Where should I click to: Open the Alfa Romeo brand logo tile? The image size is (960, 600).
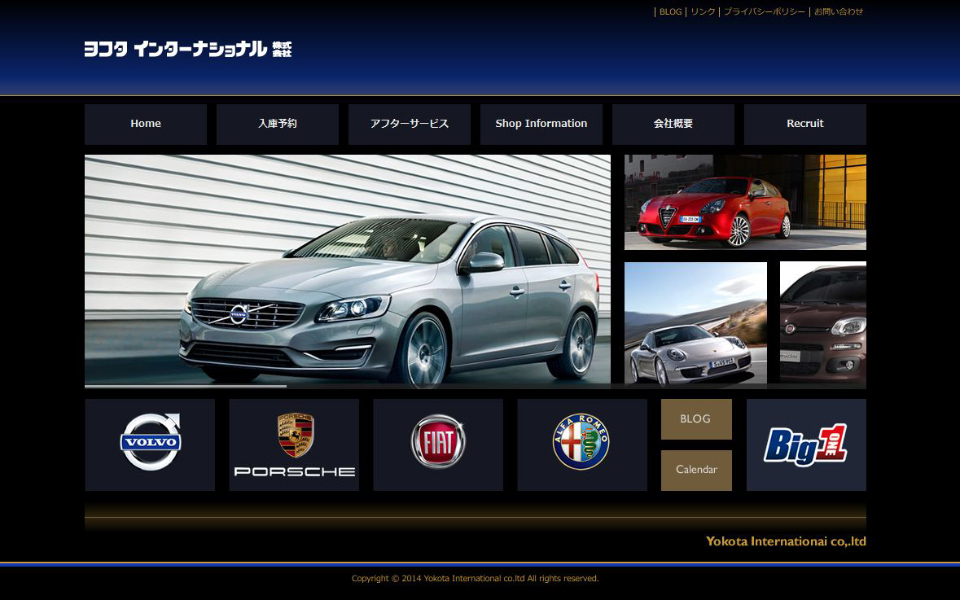(x=582, y=444)
